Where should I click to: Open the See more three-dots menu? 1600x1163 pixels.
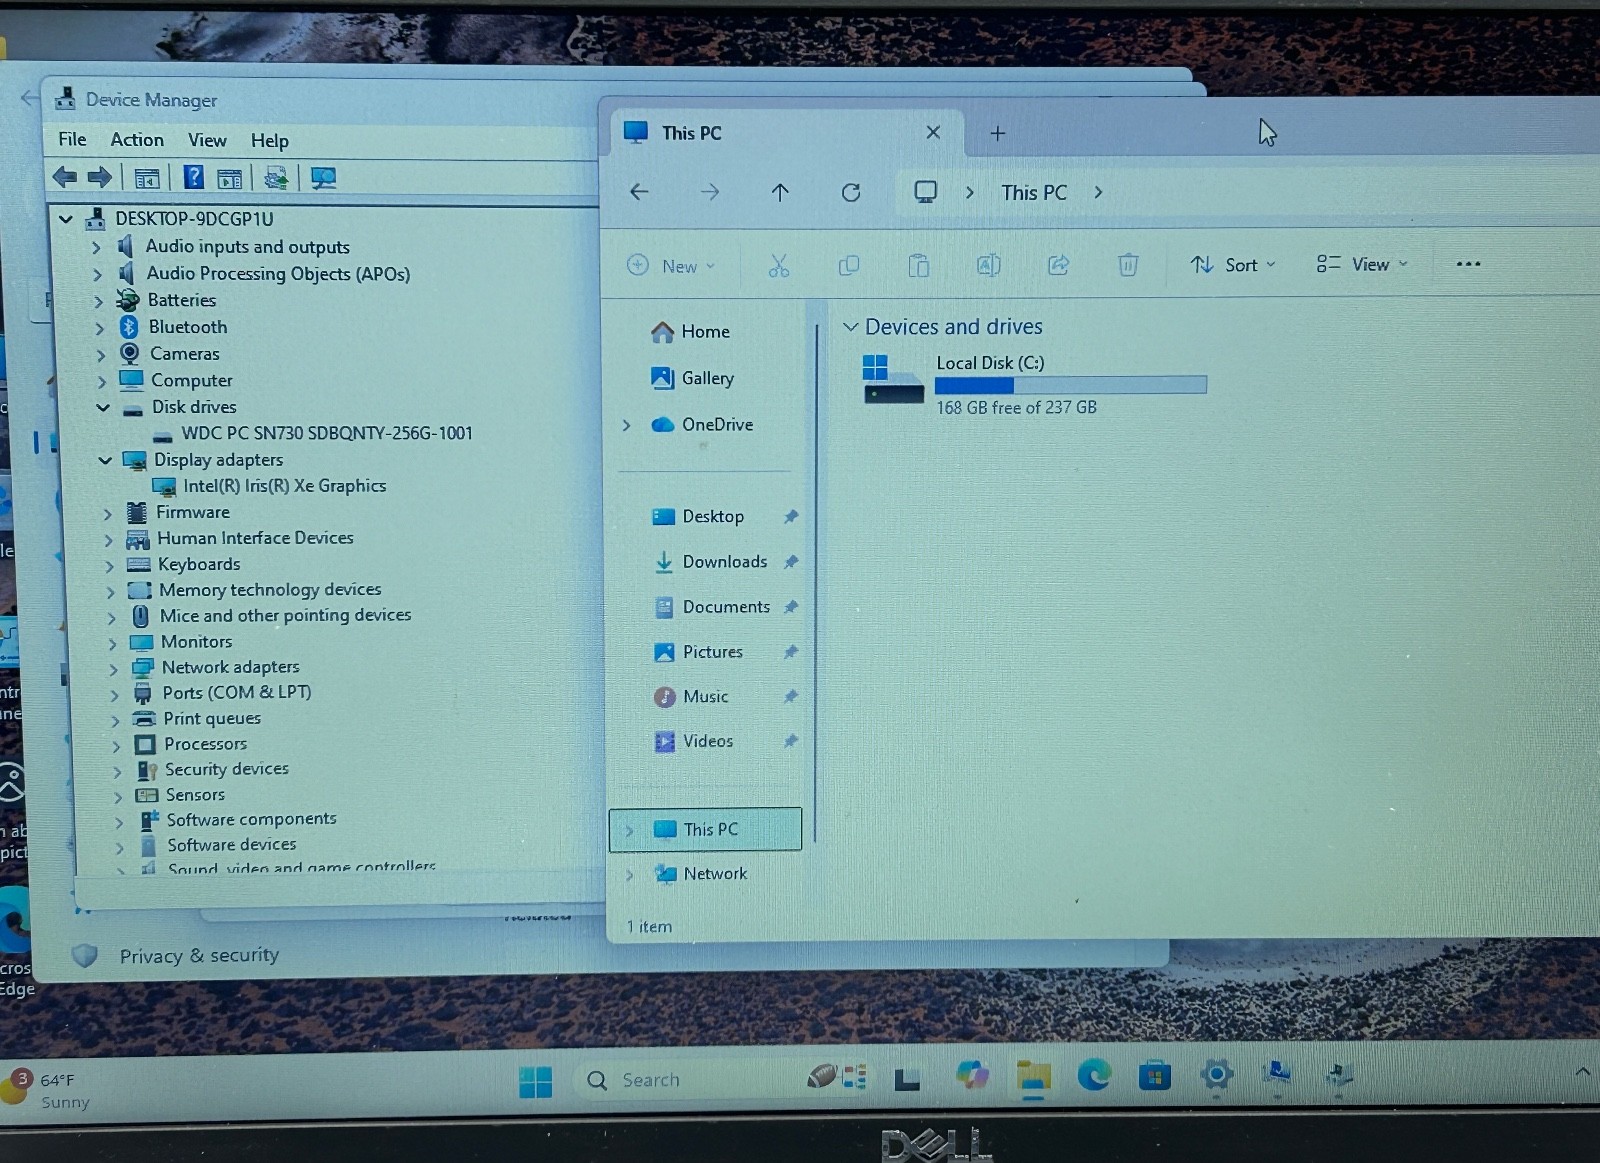click(1468, 264)
